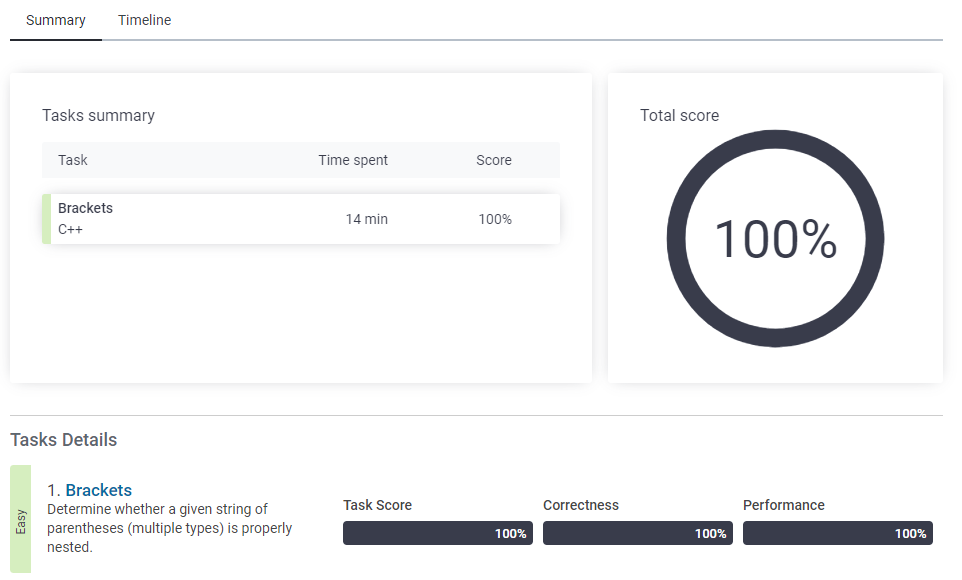The height and width of the screenshot is (580, 962).
Task: Click the Total score heading
Action: point(679,115)
